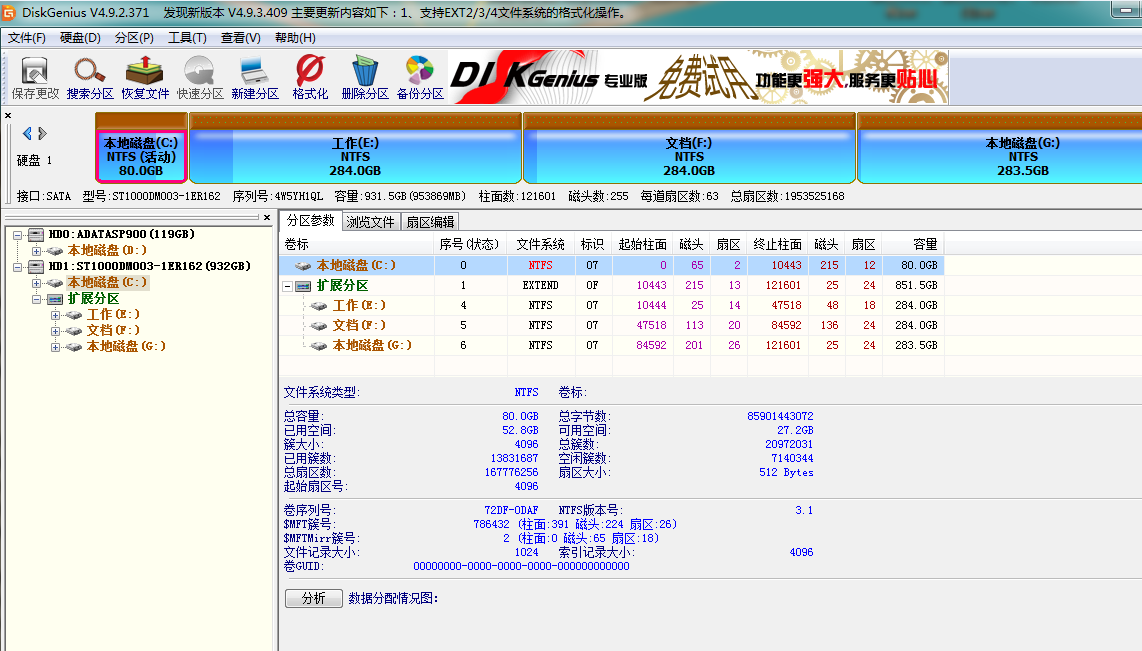The width and height of the screenshot is (1142, 651).
Task: Open the 工具(T) menu
Action: tap(187, 38)
